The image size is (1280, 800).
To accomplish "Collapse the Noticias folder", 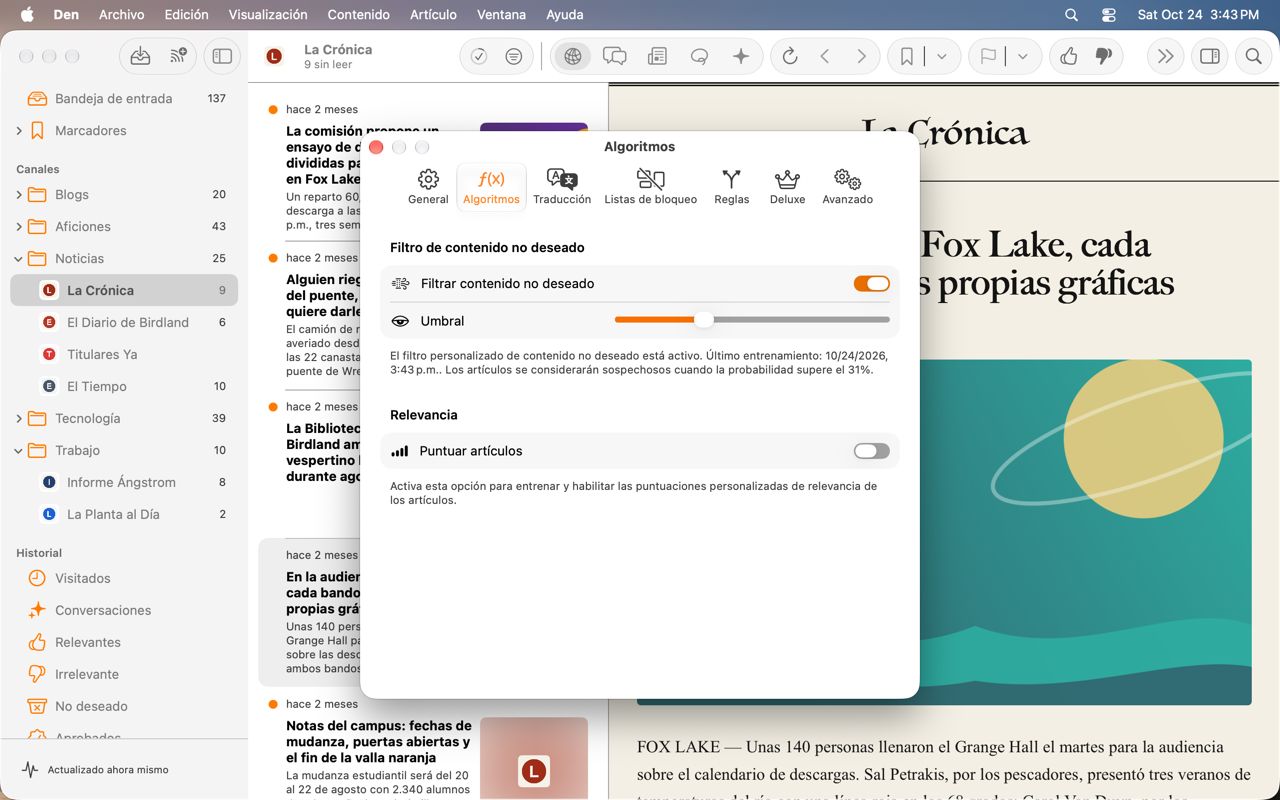I will [19, 259].
